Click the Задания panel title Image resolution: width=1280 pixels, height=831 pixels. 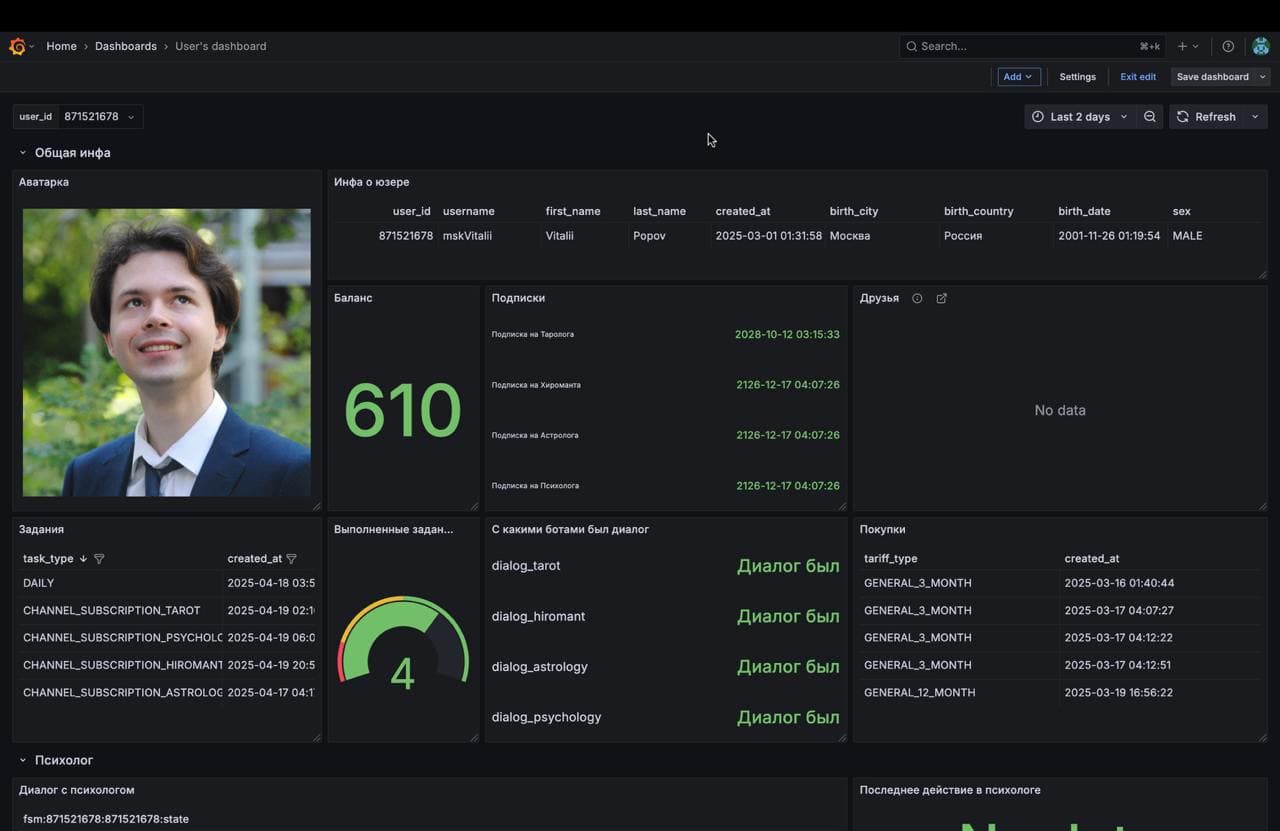coord(41,529)
